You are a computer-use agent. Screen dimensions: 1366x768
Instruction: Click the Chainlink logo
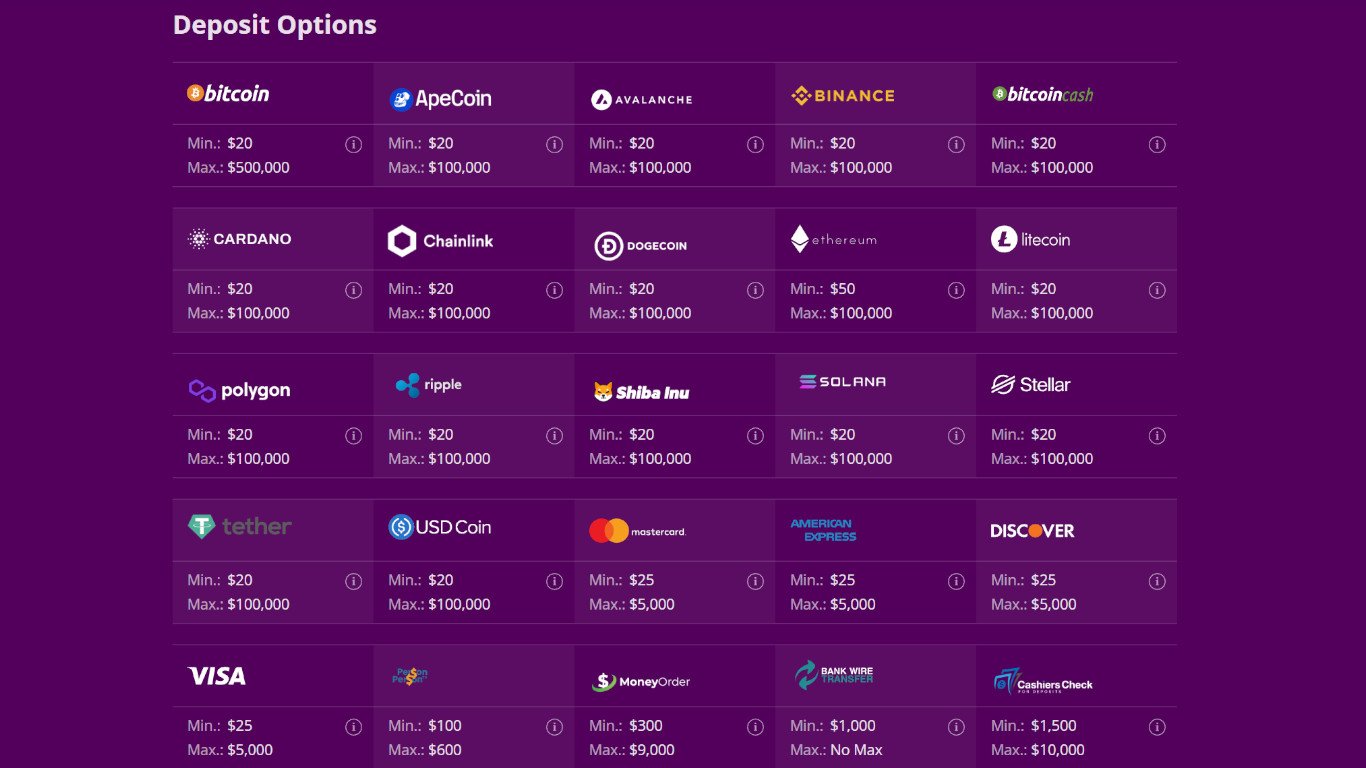click(x=440, y=241)
